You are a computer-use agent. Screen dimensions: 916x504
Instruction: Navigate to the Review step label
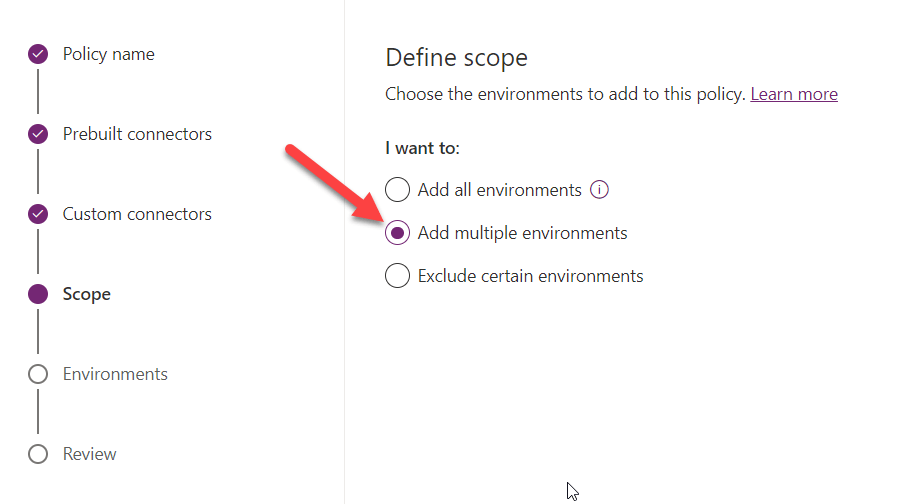point(89,454)
